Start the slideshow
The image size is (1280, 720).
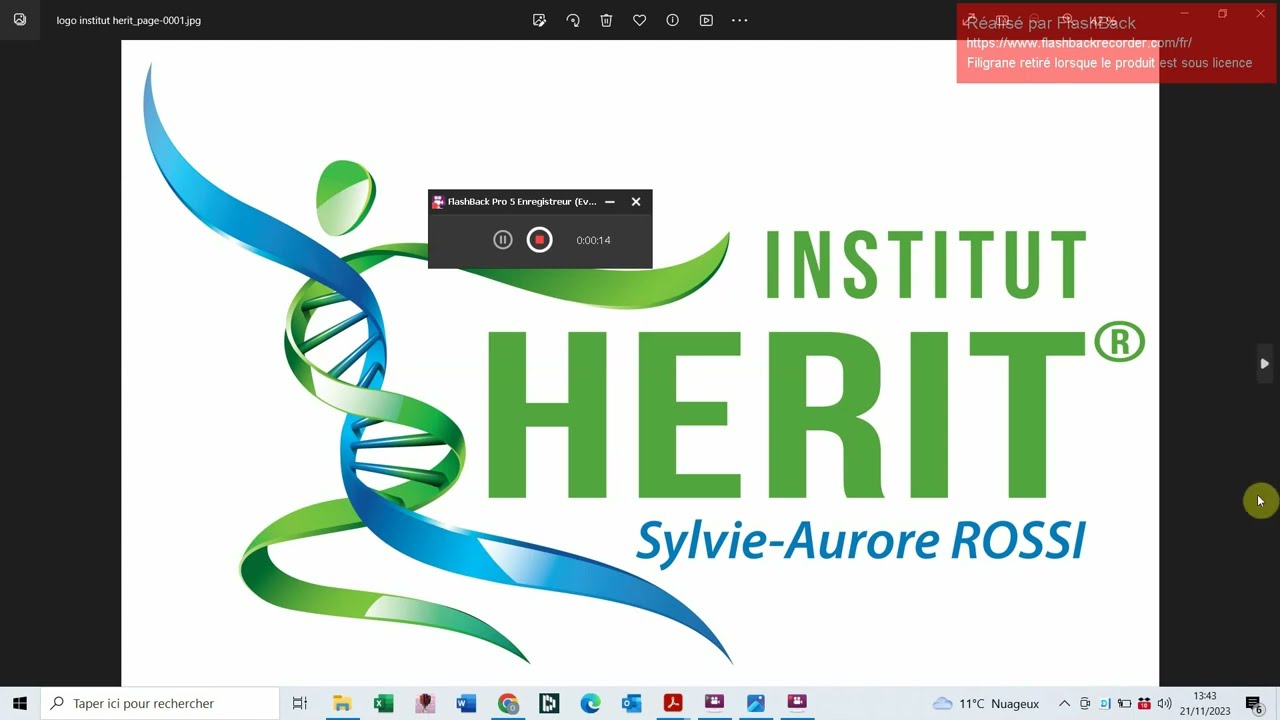click(706, 20)
